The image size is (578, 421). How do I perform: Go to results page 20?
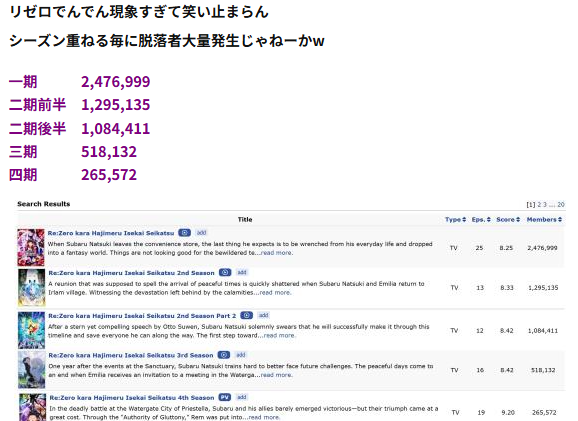pyautogui.click(x=561, y=204)
